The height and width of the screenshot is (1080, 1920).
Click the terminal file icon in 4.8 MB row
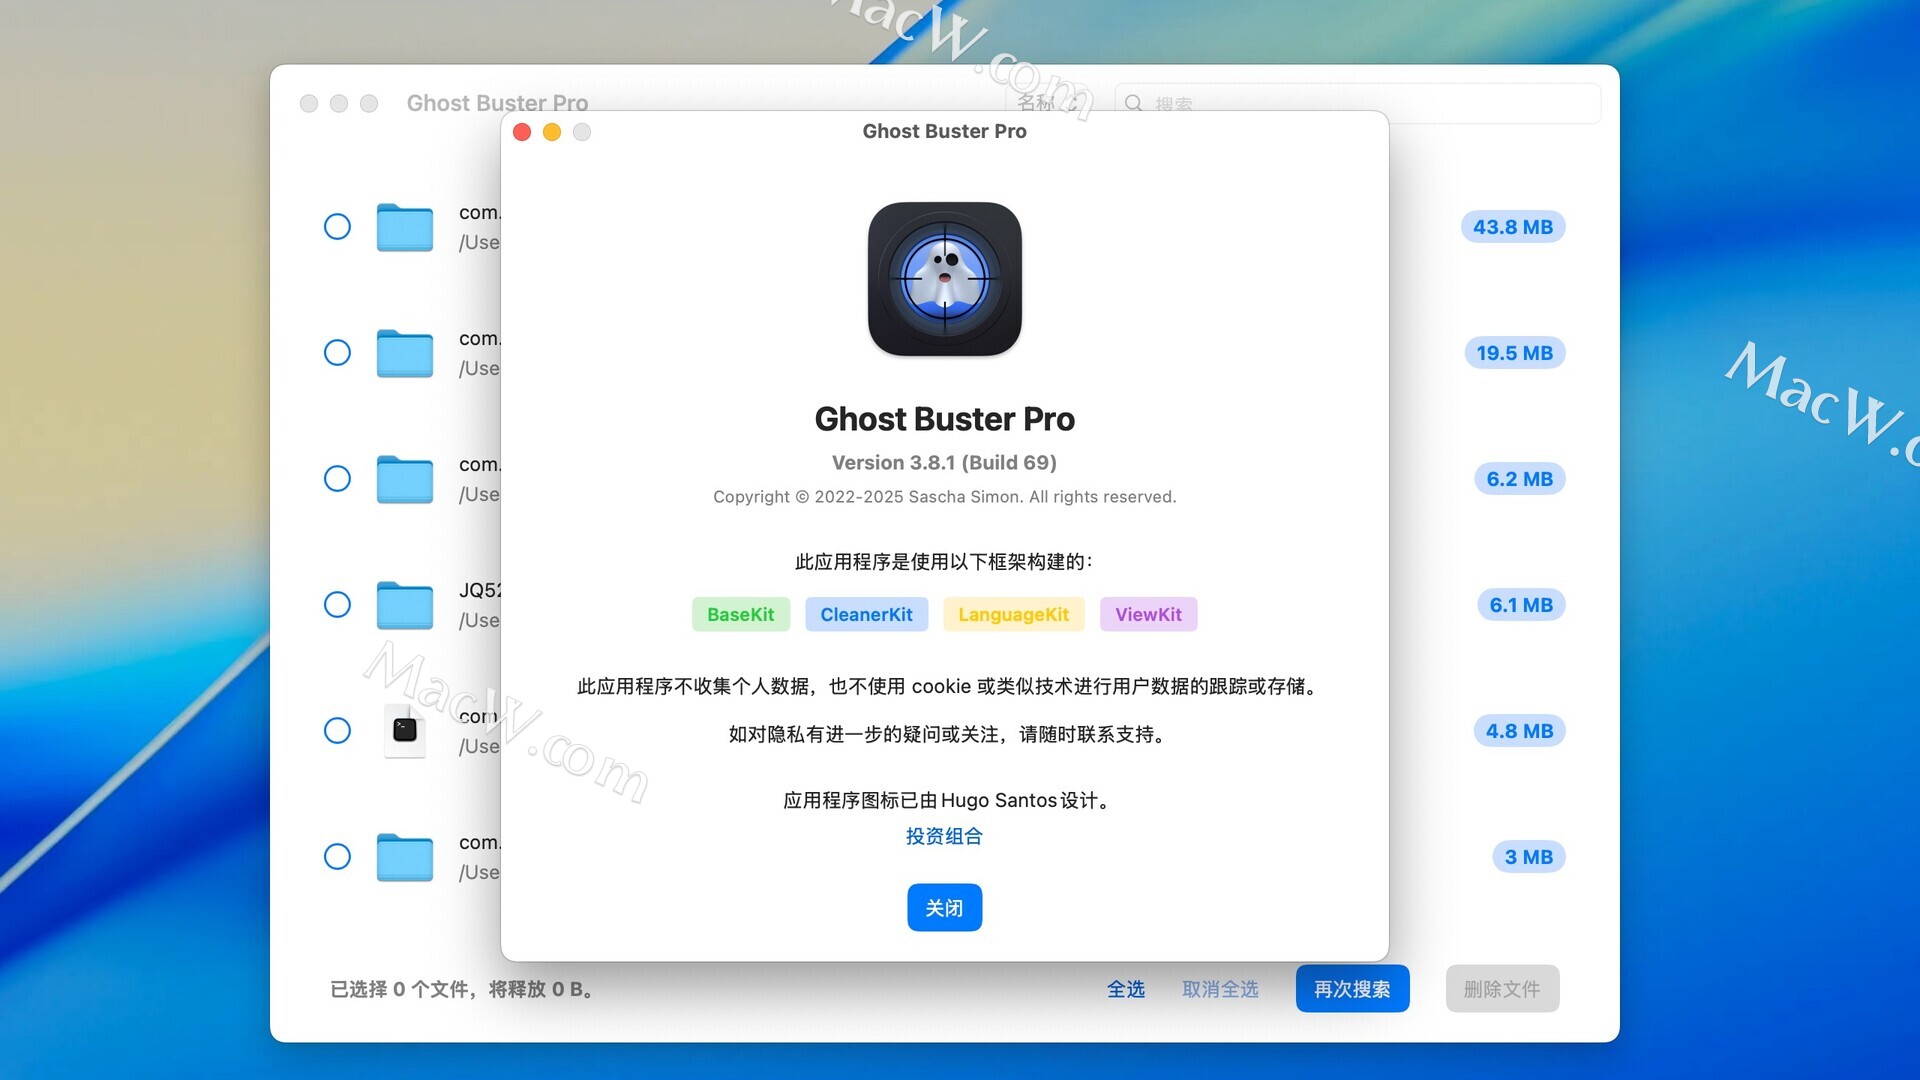click(405, 730)
